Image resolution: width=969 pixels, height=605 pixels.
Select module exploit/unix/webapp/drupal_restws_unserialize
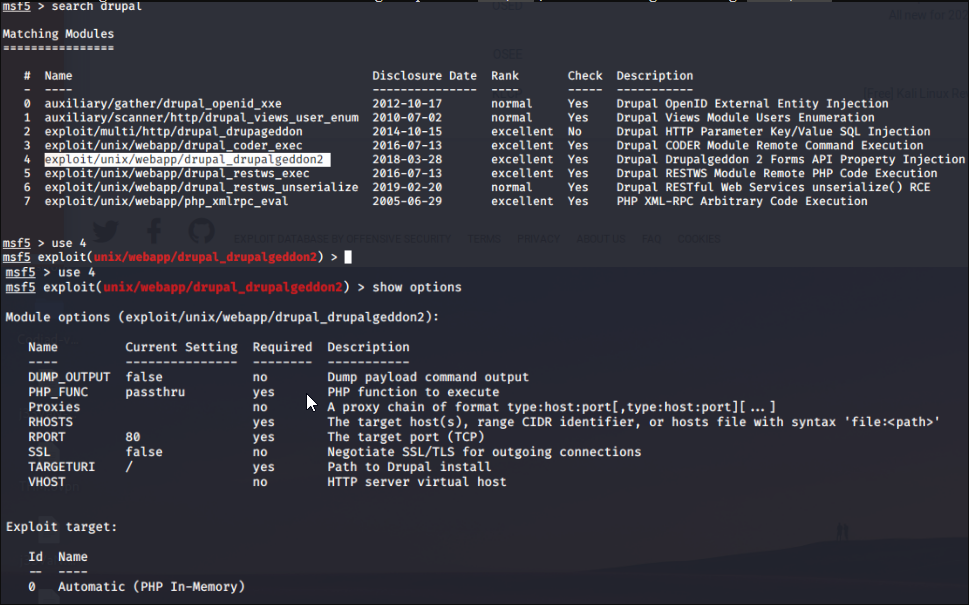(201, 187)
